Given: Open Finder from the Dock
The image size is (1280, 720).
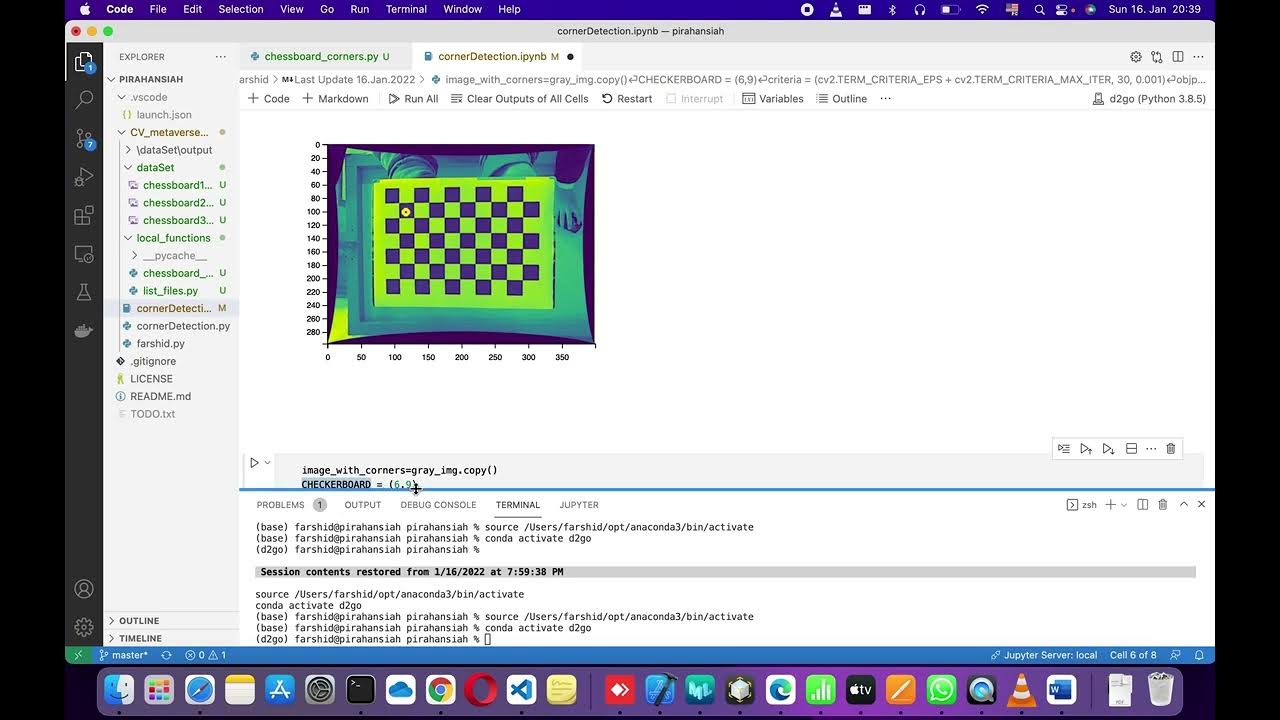Looking at the screenshot, I should (x=119, y=689).
